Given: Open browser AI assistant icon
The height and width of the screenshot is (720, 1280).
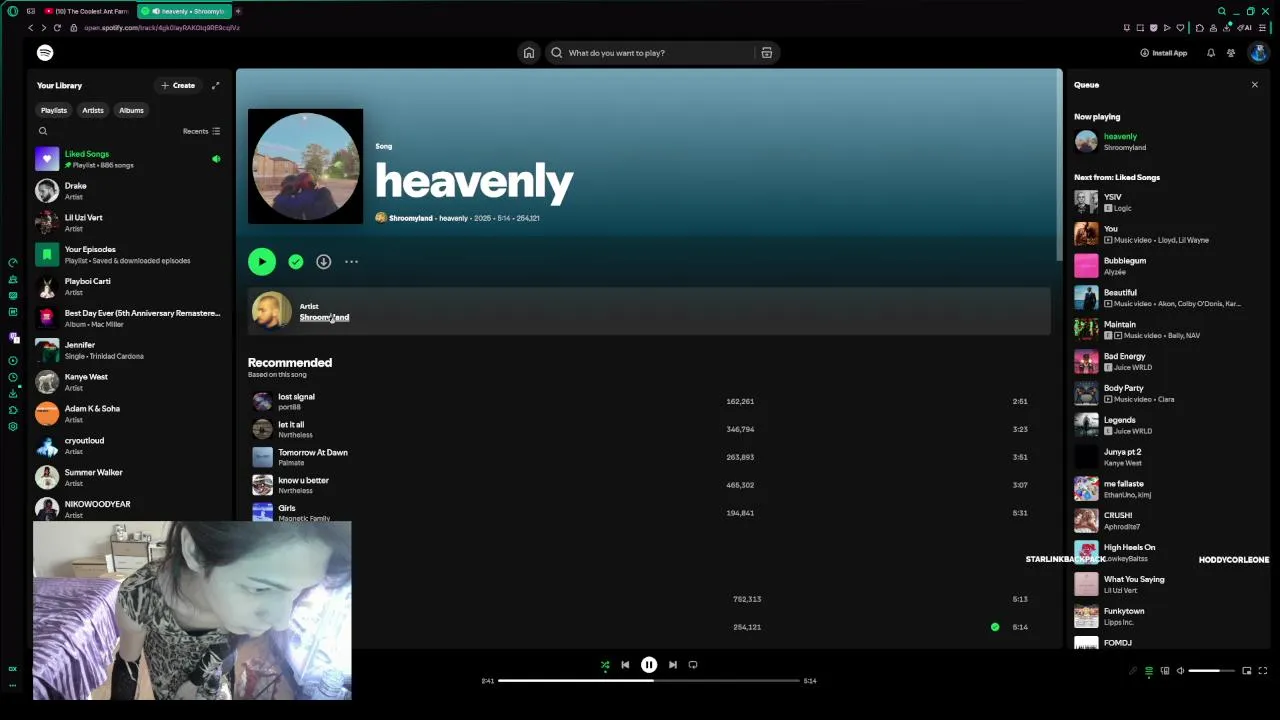Looking at the screenshot, I should (1244, 28).
